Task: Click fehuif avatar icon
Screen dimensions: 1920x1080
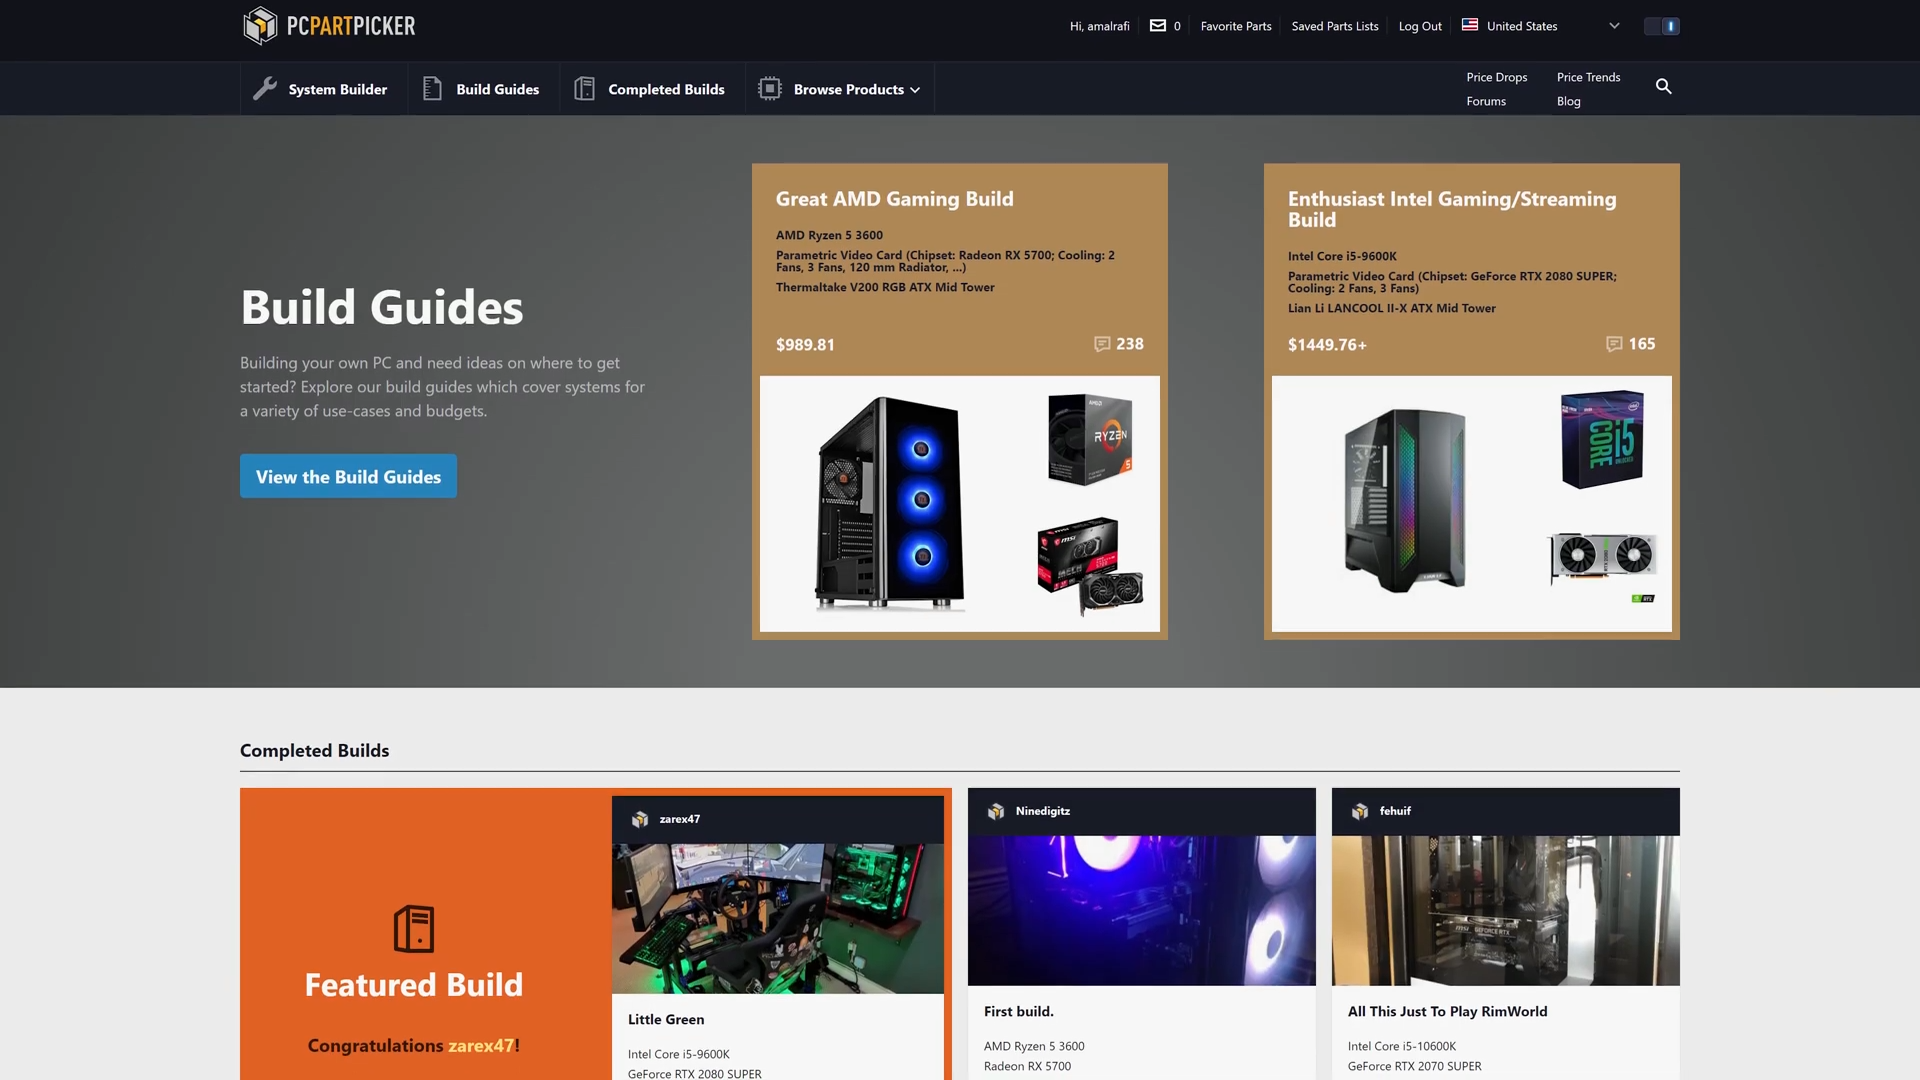Action: (1360, 811)
